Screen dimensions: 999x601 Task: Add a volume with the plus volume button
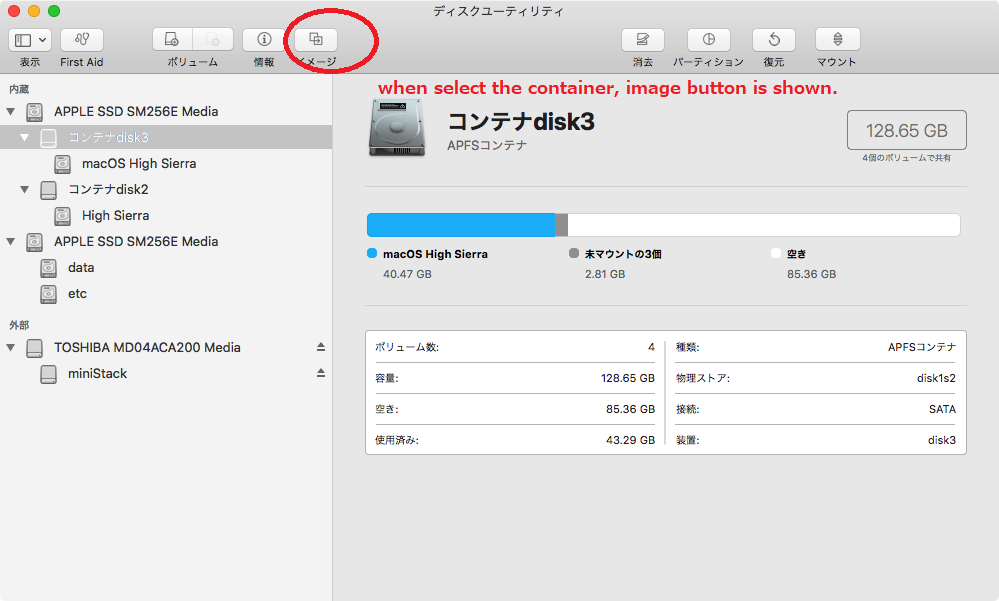coord(172,40)
